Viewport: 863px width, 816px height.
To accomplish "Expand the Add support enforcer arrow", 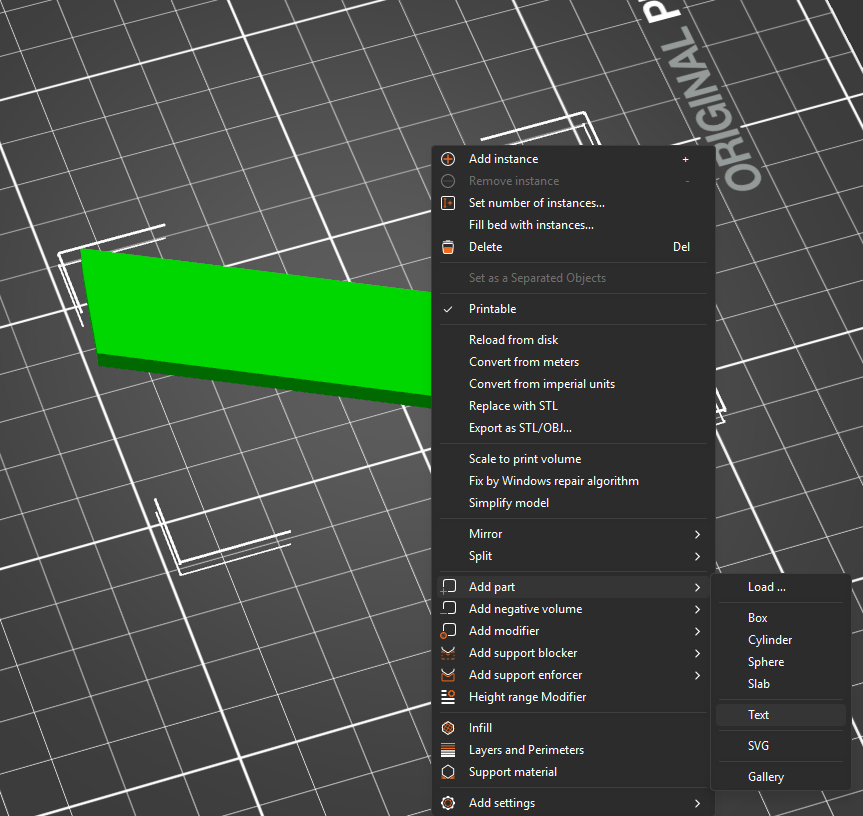I will click(x=697, y=675).
